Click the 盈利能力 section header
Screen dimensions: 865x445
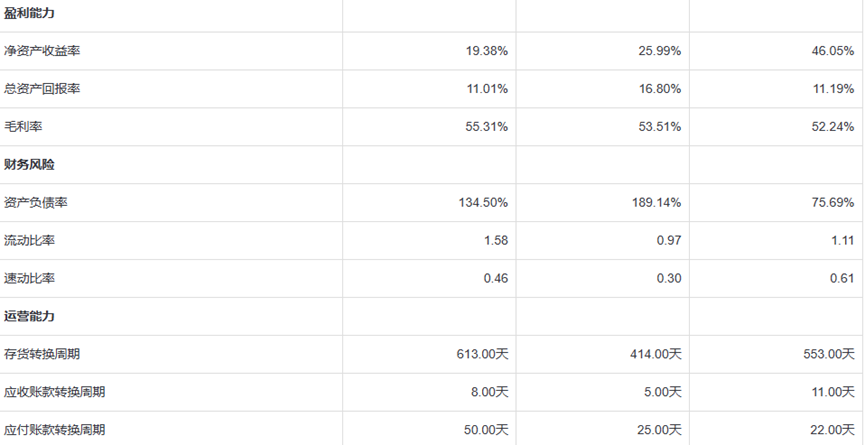tap(27, 12)
